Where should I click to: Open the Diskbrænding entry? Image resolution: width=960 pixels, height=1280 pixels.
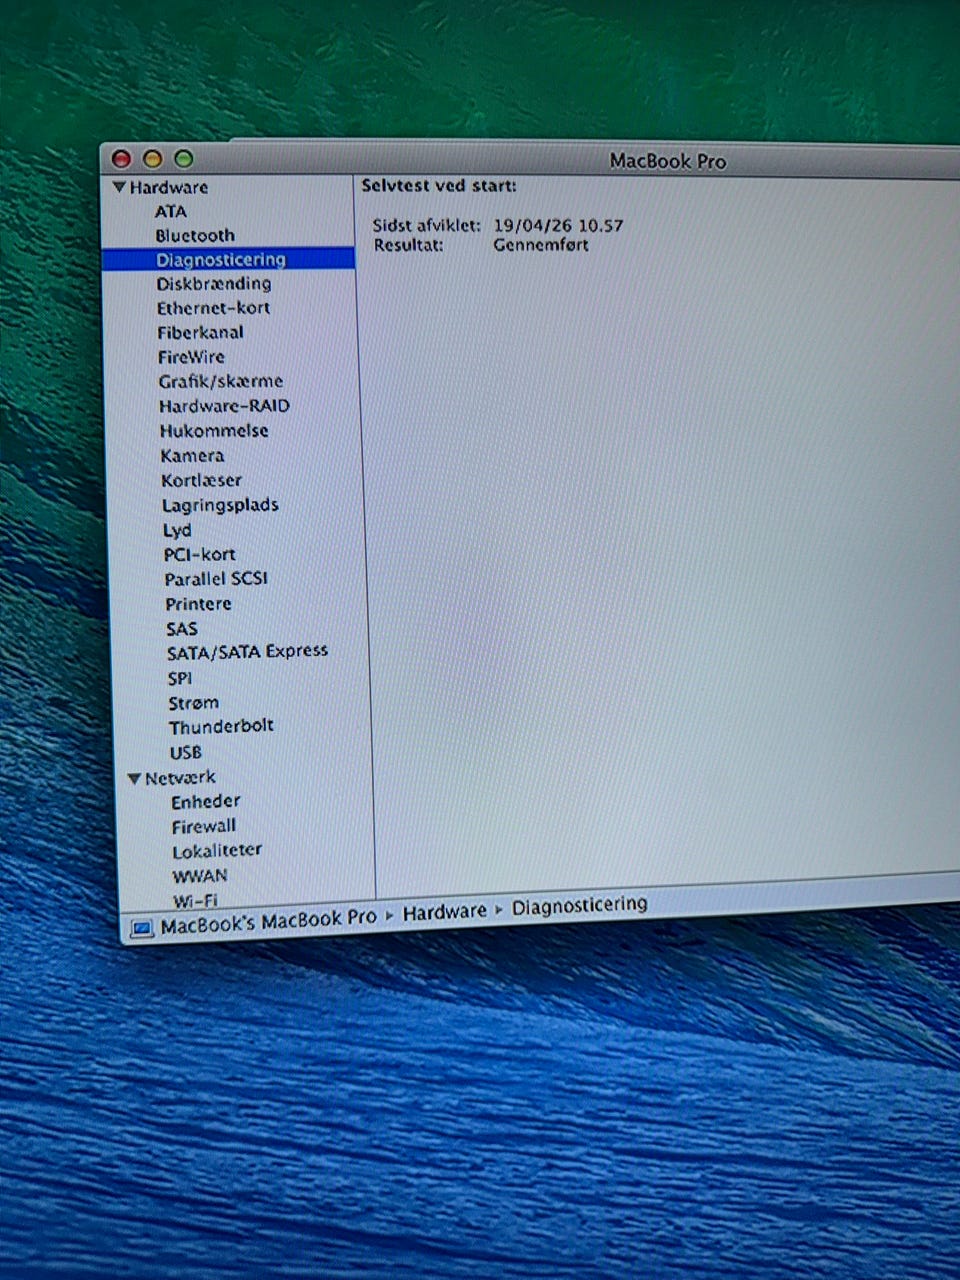coord(213,283)
